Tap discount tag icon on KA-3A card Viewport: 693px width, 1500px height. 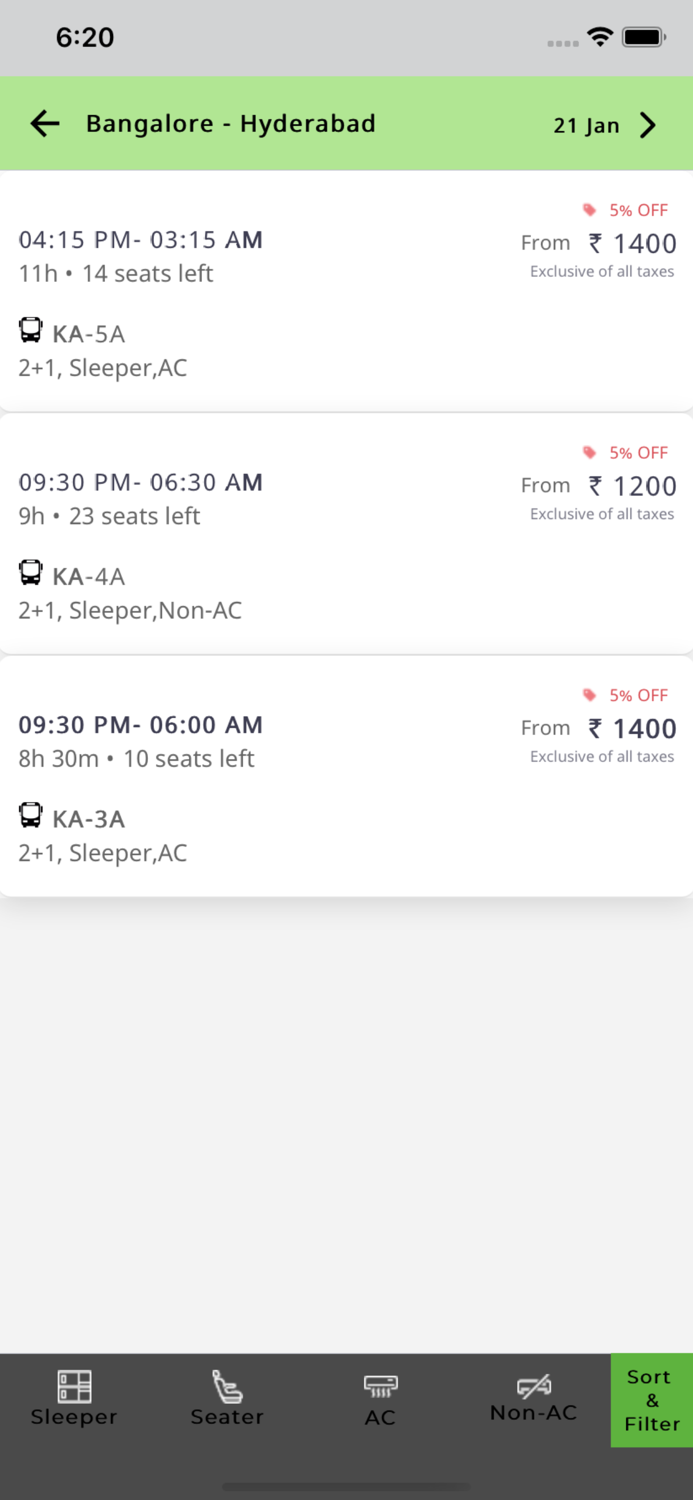590,695
